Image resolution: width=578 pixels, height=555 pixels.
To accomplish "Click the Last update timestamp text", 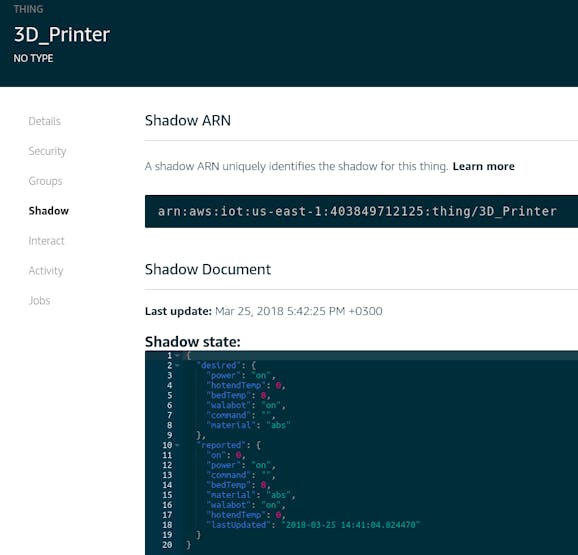I will click(x=299, y=311).
